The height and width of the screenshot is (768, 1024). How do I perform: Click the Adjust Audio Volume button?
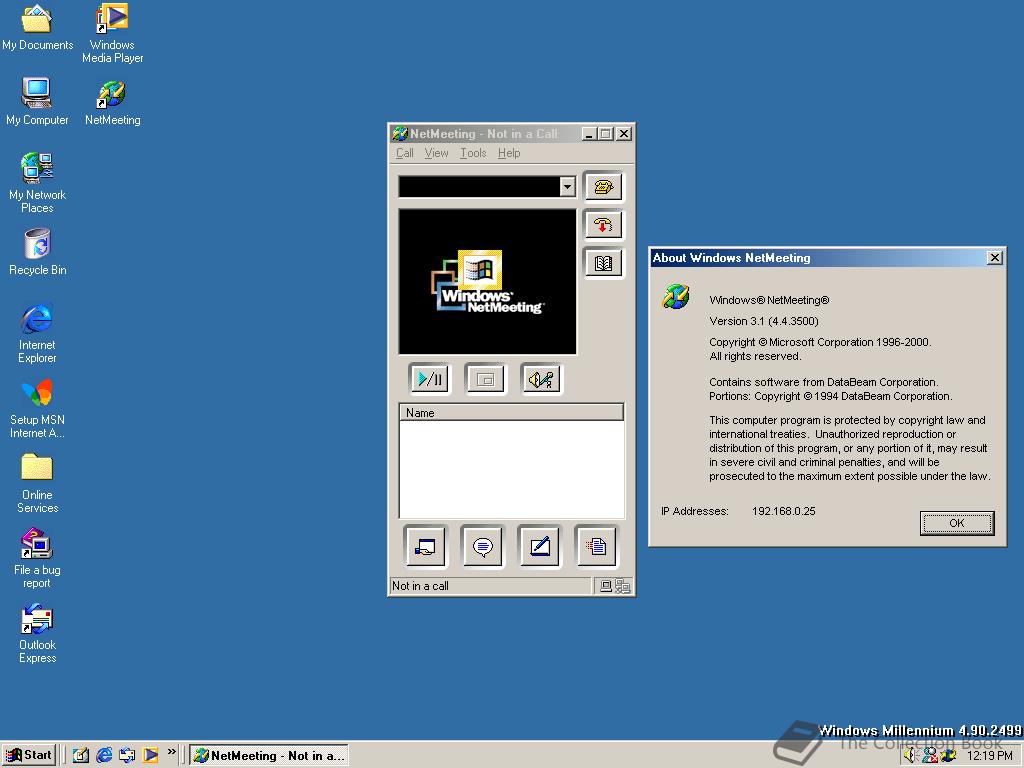coord(541,379)
